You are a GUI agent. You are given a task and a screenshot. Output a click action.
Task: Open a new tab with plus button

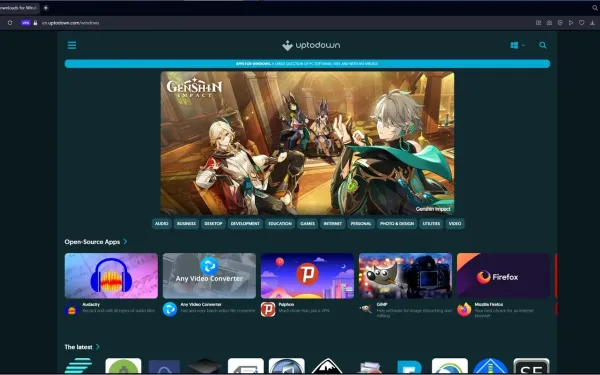click(x=46, y=8)
